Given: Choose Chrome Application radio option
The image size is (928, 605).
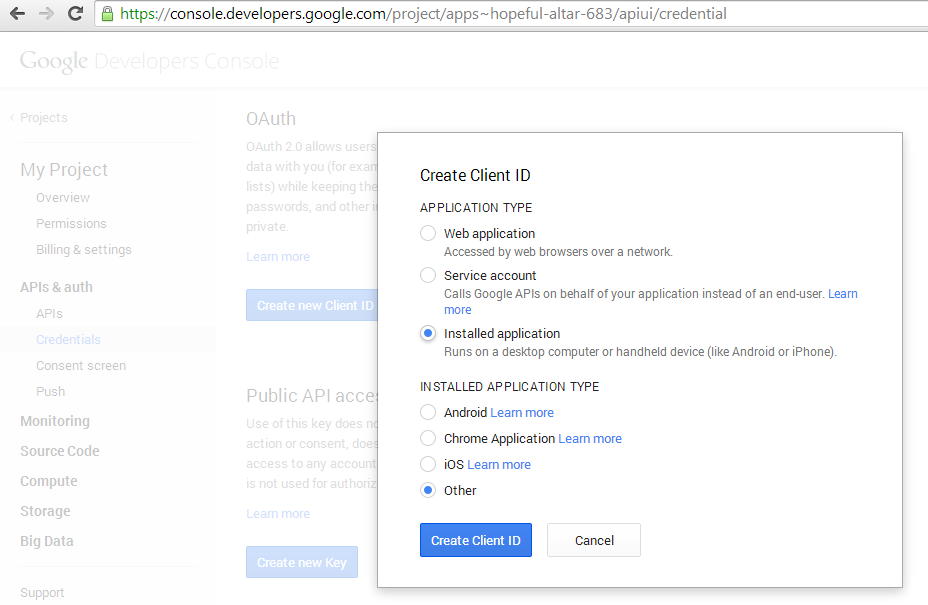Looking at the screenshot, I should (428, 438).
